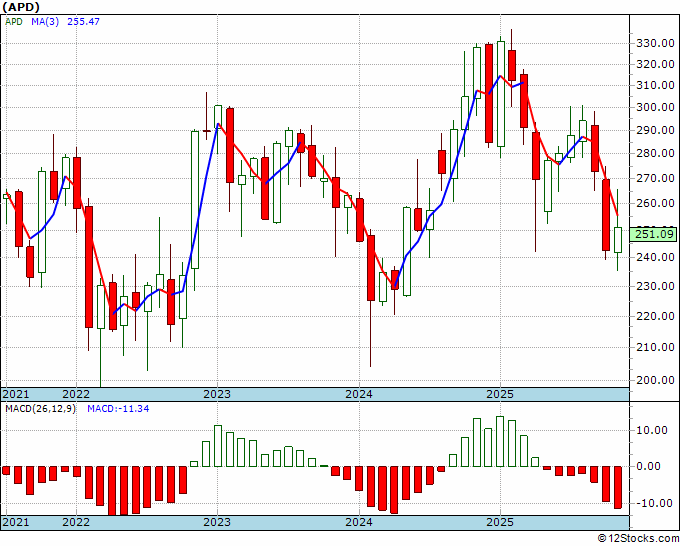Click the 330.00 price axis label
The width and height of the screenshot is (680, 546).
click(655, 43)
